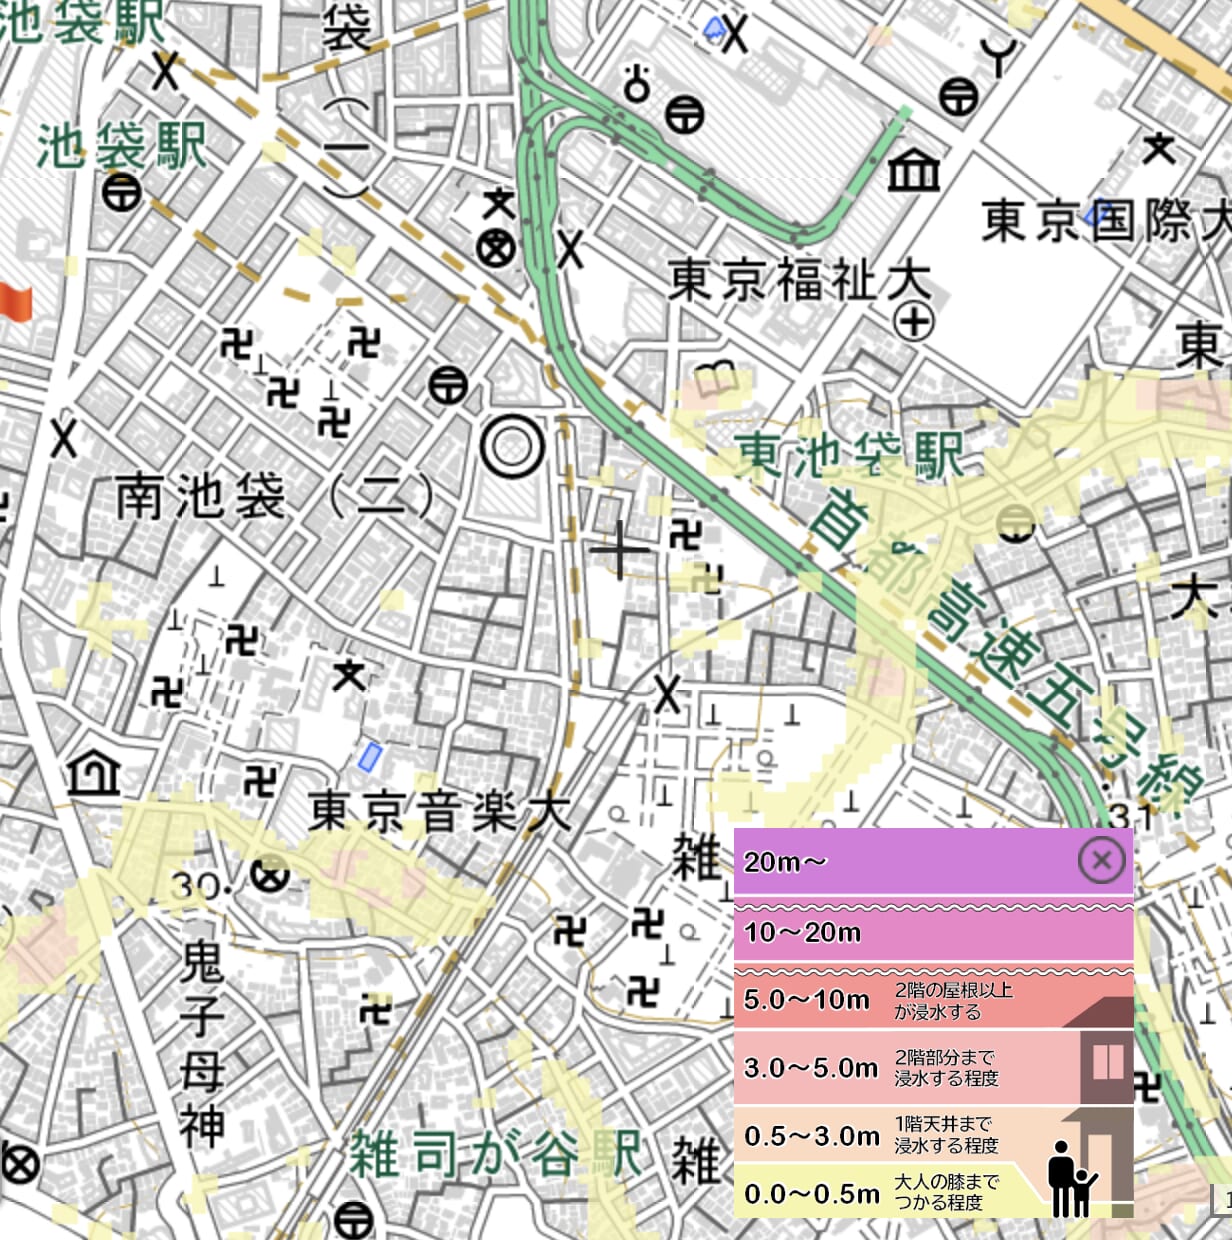Screen dimensions: 1232x1240
Task: Click the post office symbol under 東池袋駅 label
Action: coord(1017,522)
